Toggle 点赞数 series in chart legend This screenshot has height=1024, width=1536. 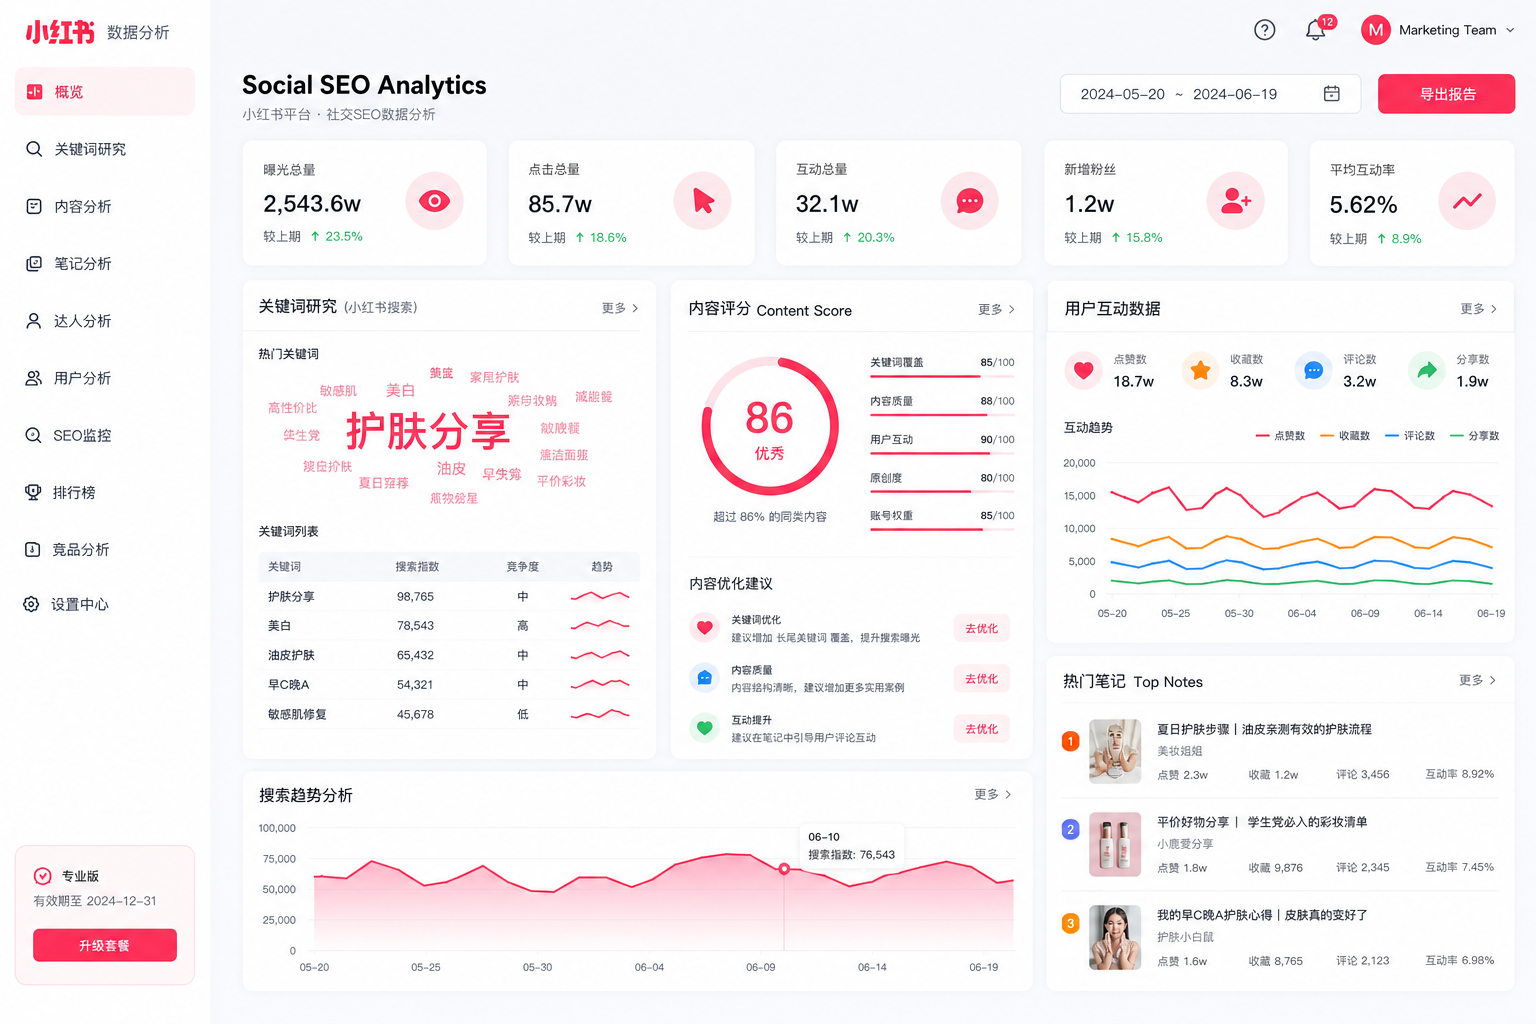tap(1281, 436)
